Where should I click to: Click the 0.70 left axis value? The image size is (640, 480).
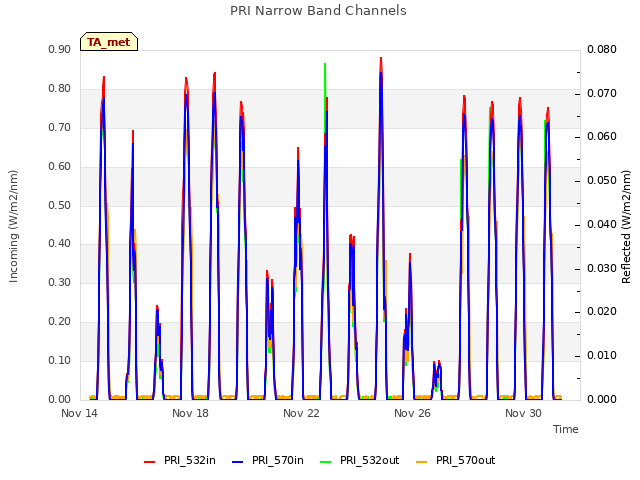(x=60, y=127)
